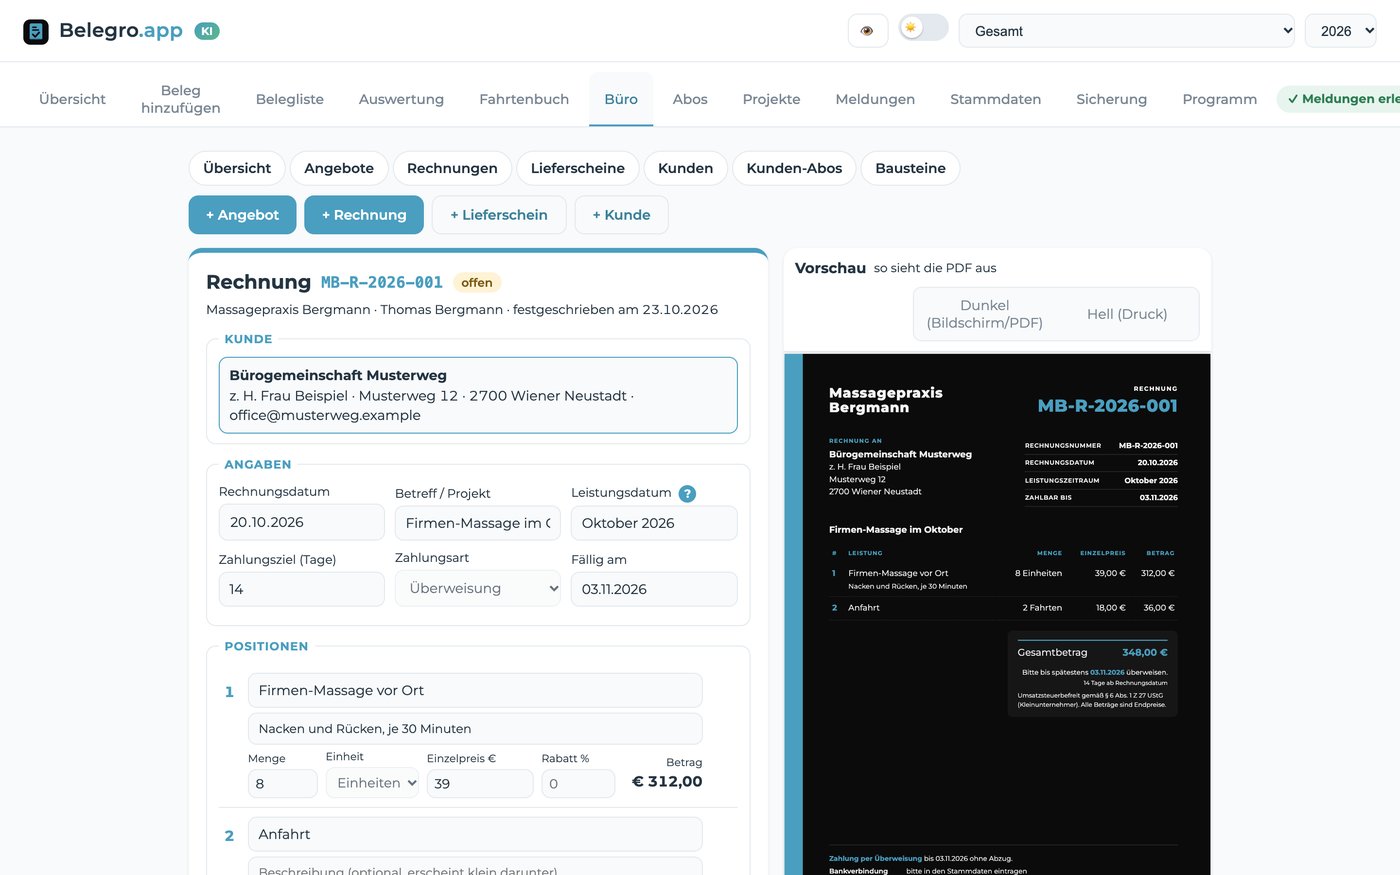Open the 2026 year dropdown
This screenshot has width=1400, height=875.
click(x=1341, y=31)
